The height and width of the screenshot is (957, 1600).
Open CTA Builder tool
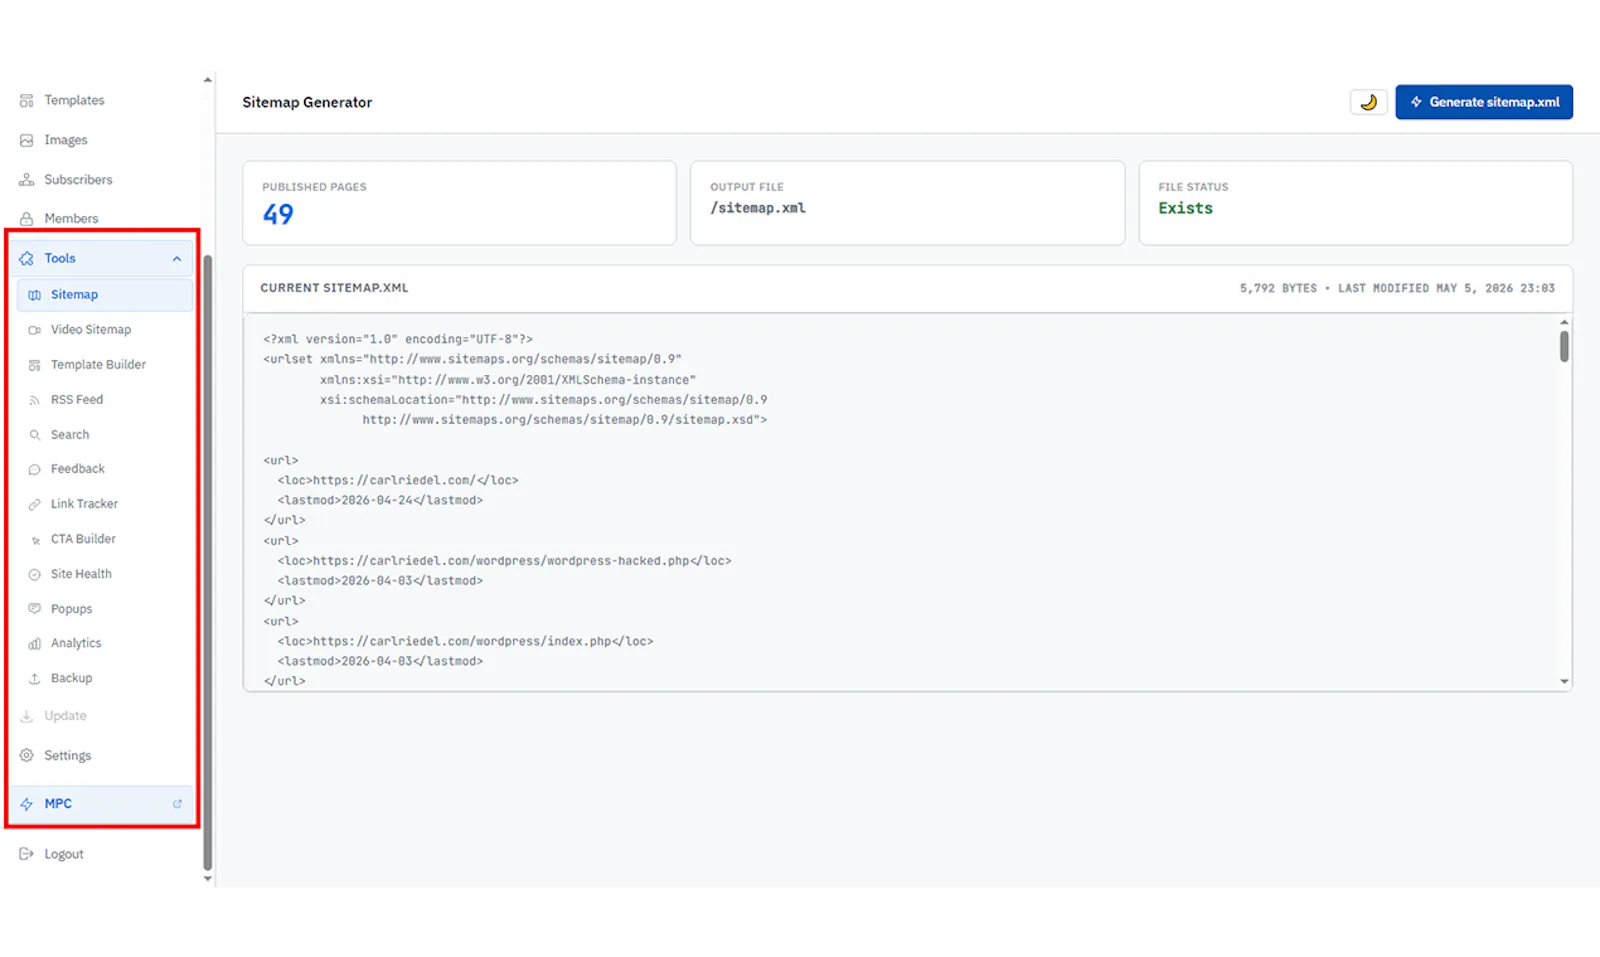[x=83, y=539]
